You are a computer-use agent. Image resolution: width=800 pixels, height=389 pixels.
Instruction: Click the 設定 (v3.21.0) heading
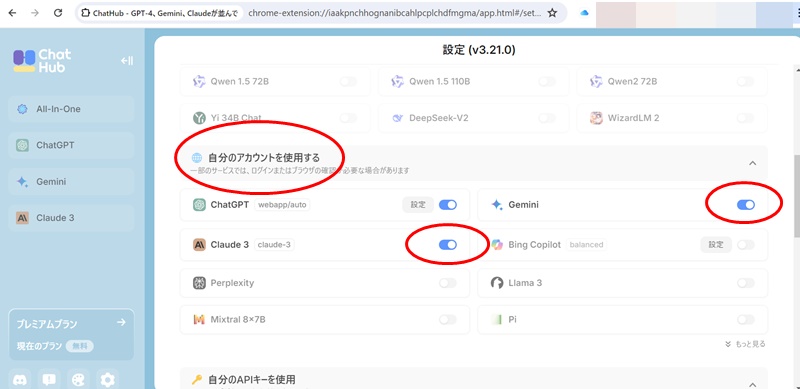click(479, 50)
